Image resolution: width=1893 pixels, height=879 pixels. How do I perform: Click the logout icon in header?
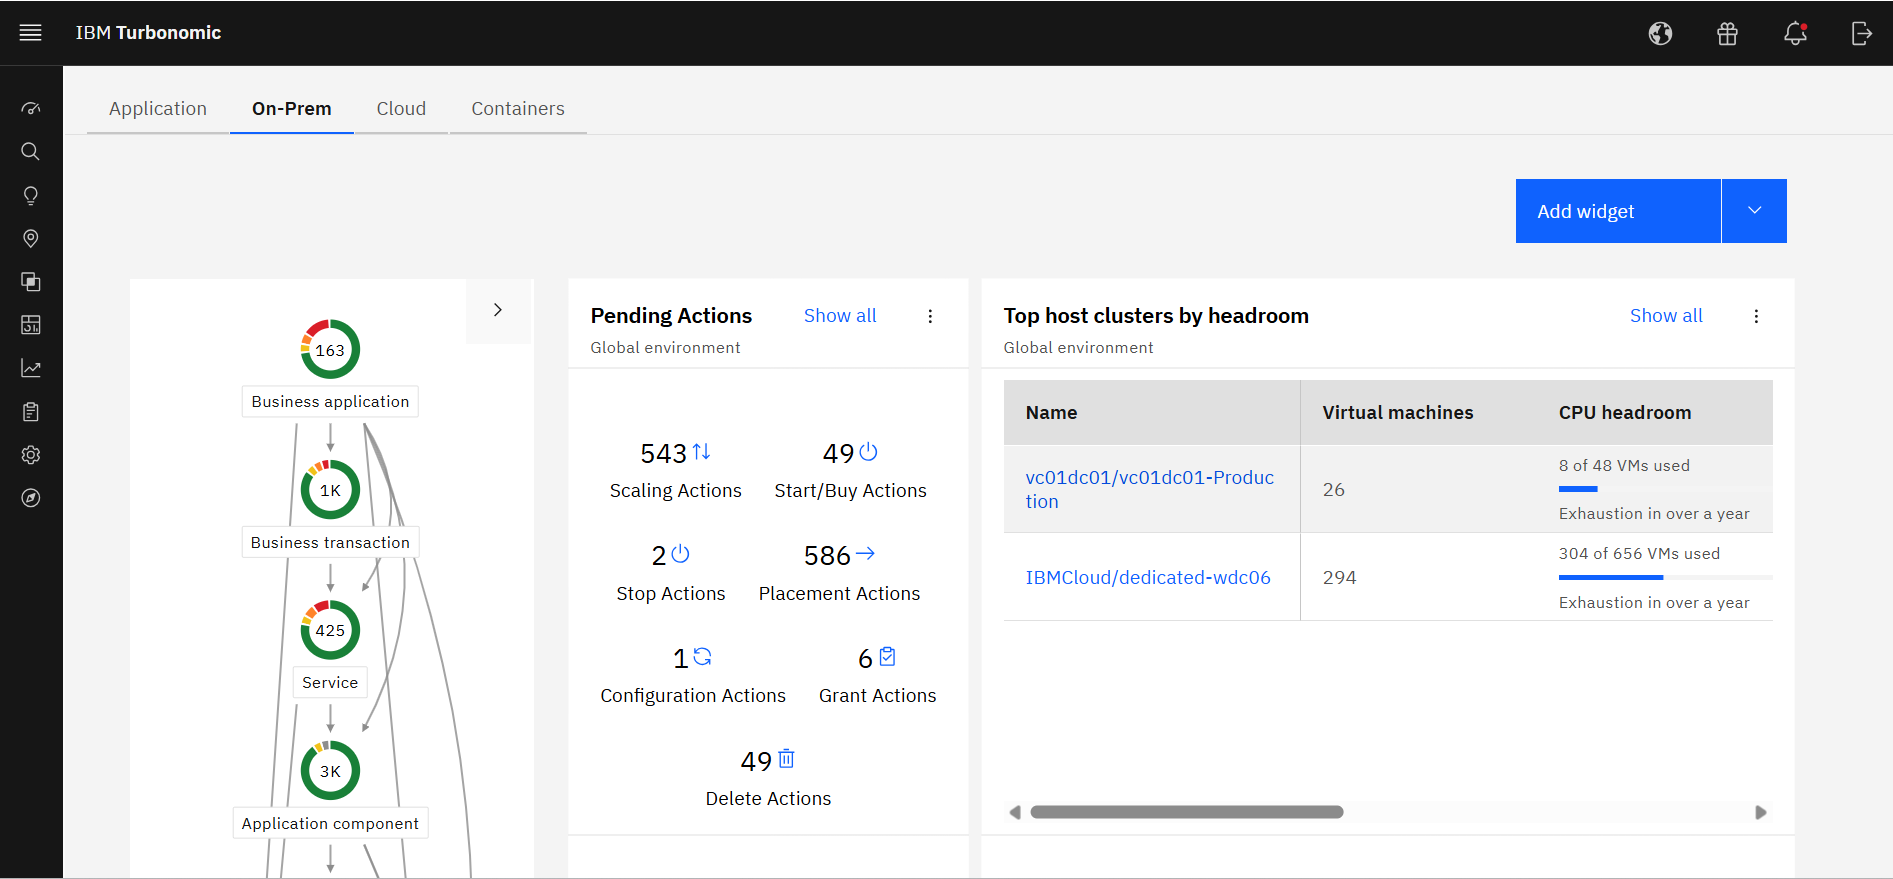click(1861, 33)
